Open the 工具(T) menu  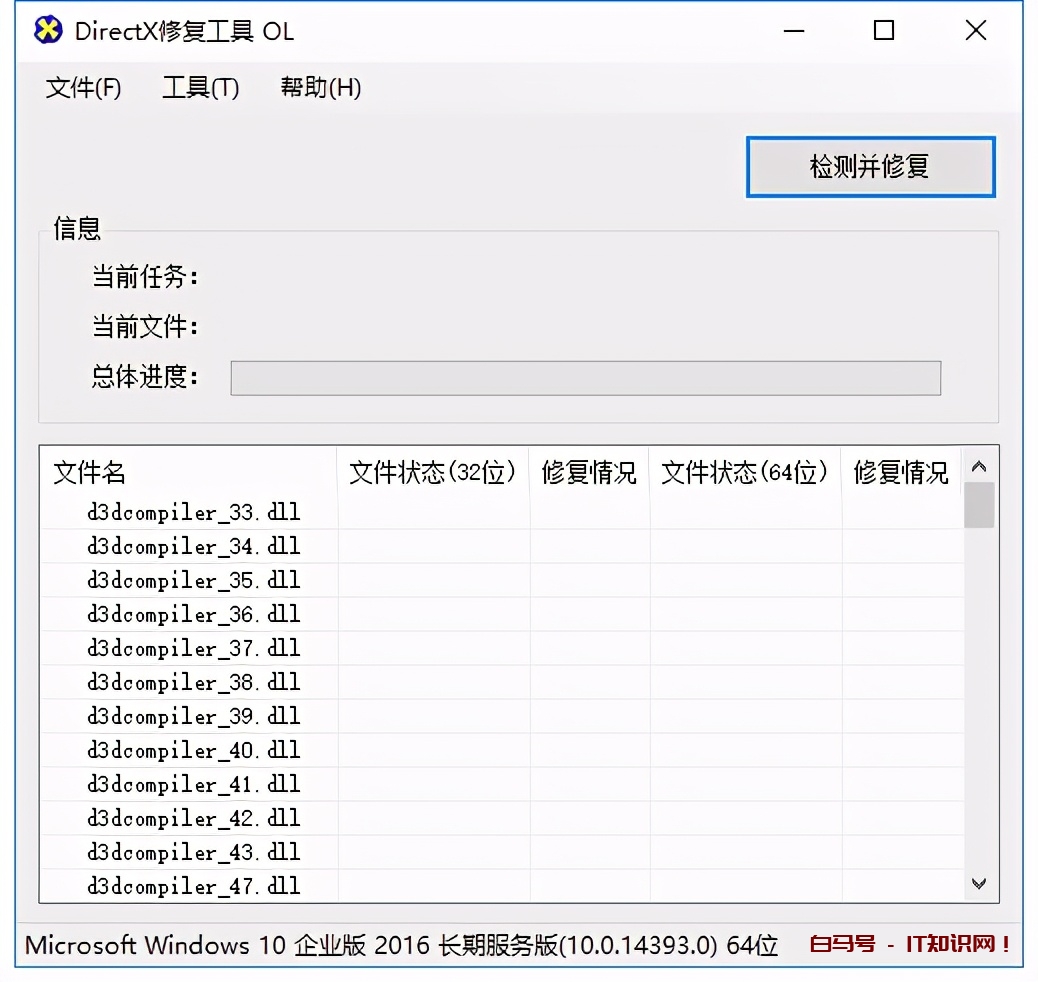[x=200, y=88]
